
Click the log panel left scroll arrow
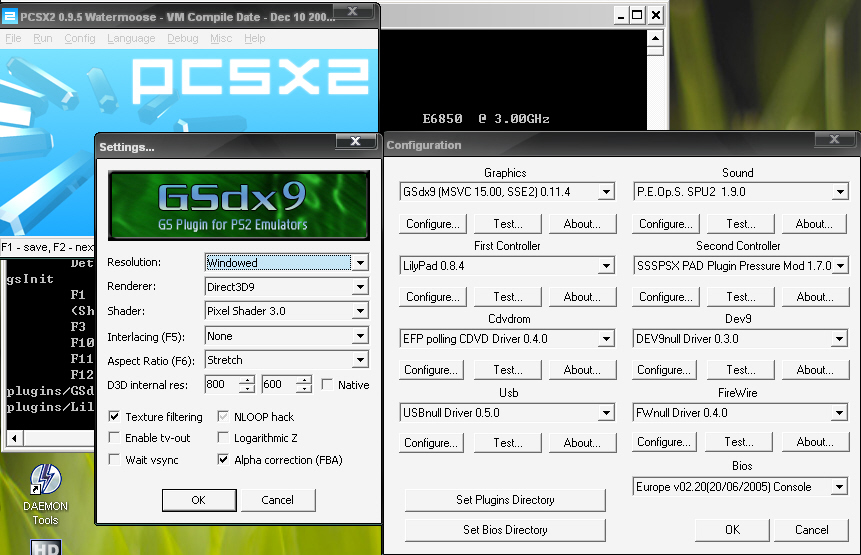pyautogui.click(x=14, y=438)
